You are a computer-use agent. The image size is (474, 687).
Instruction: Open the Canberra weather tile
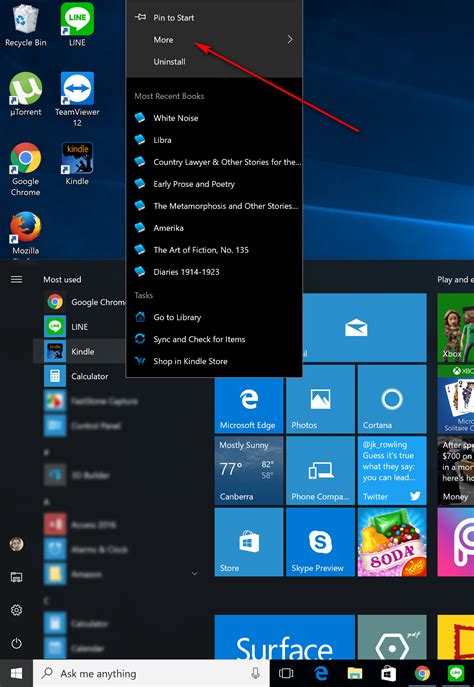point(249,471)
